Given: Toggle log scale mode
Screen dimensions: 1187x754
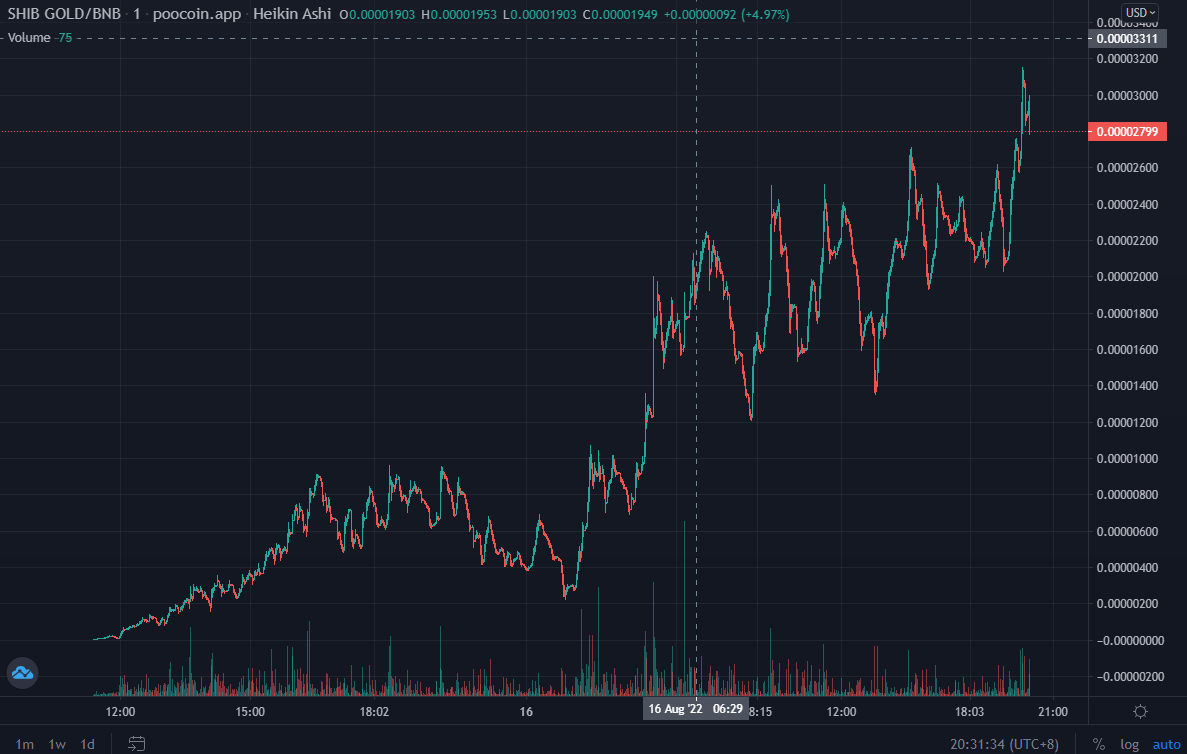Looking at the screenshot, I should coord(1129,744).
